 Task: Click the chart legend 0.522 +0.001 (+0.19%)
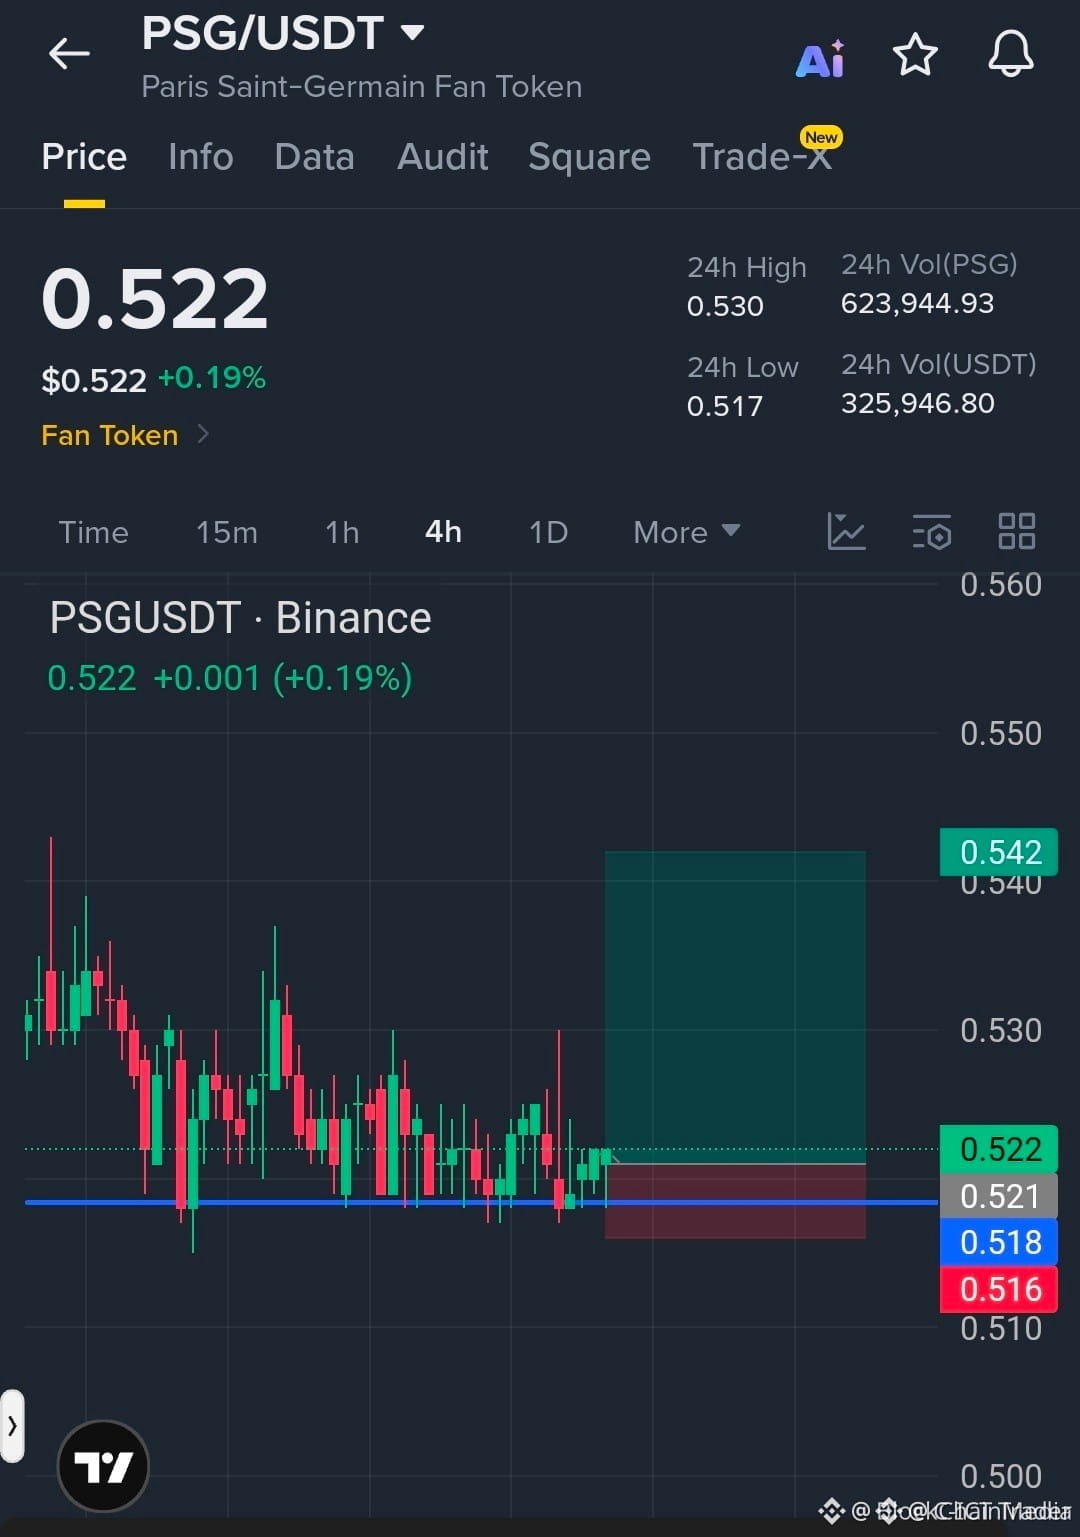click(x=230, y=678)
